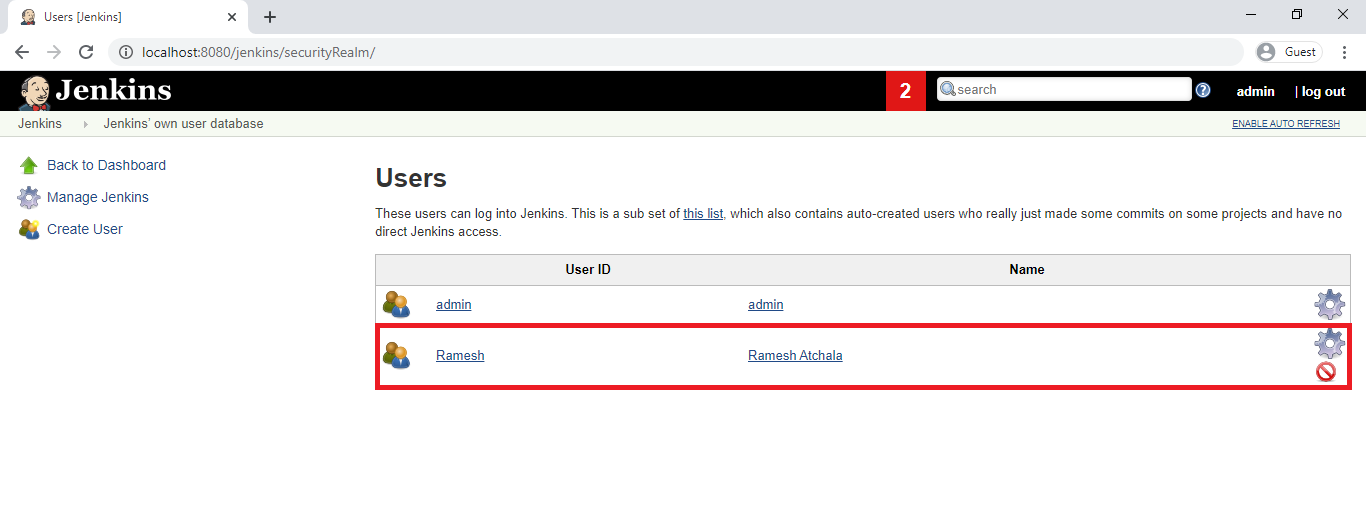Select the Users [Jenkins] browser tab
1366x526 pixels.
click(x=128, y=17)
